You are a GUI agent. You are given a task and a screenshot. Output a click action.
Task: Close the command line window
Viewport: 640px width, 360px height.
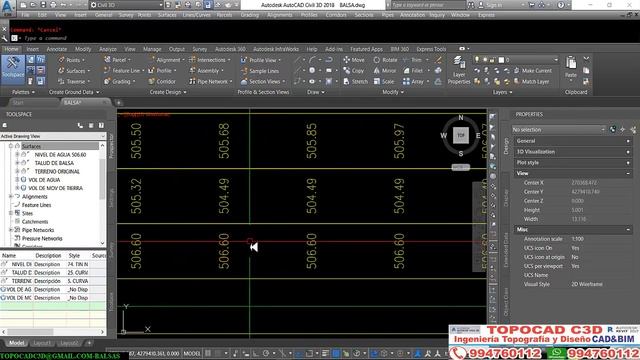[x=4, y=29]
